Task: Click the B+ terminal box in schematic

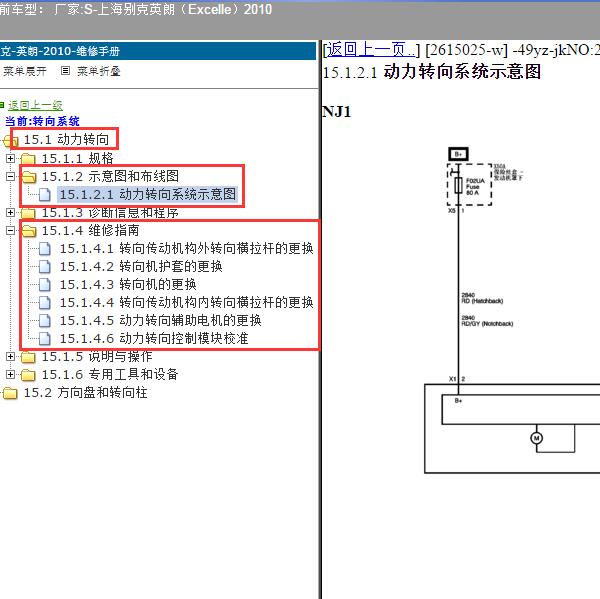Action: coord(458,154)
